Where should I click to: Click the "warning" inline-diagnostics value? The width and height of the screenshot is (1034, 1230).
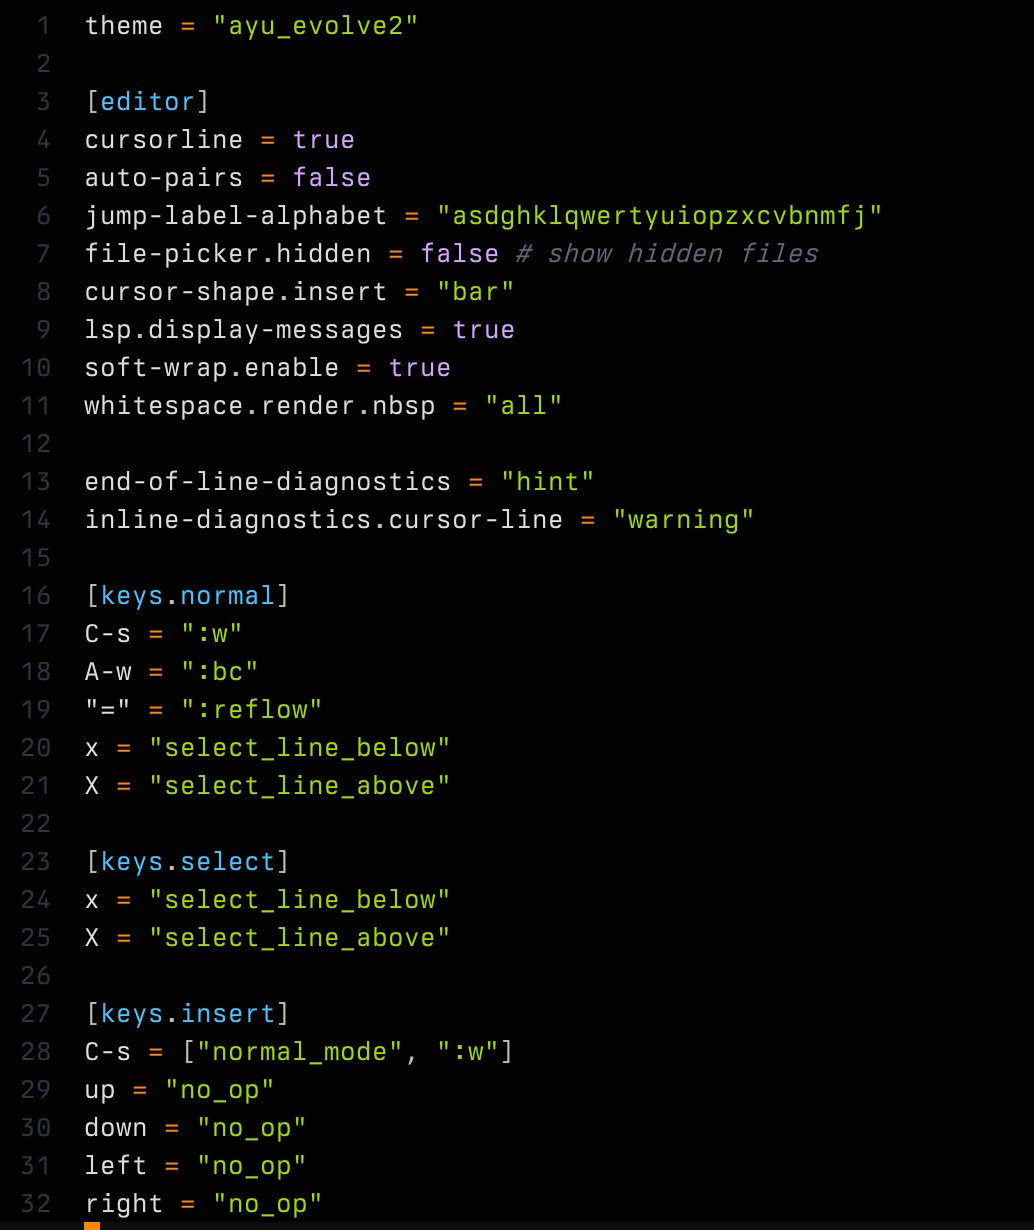click(x=682, y=520)
